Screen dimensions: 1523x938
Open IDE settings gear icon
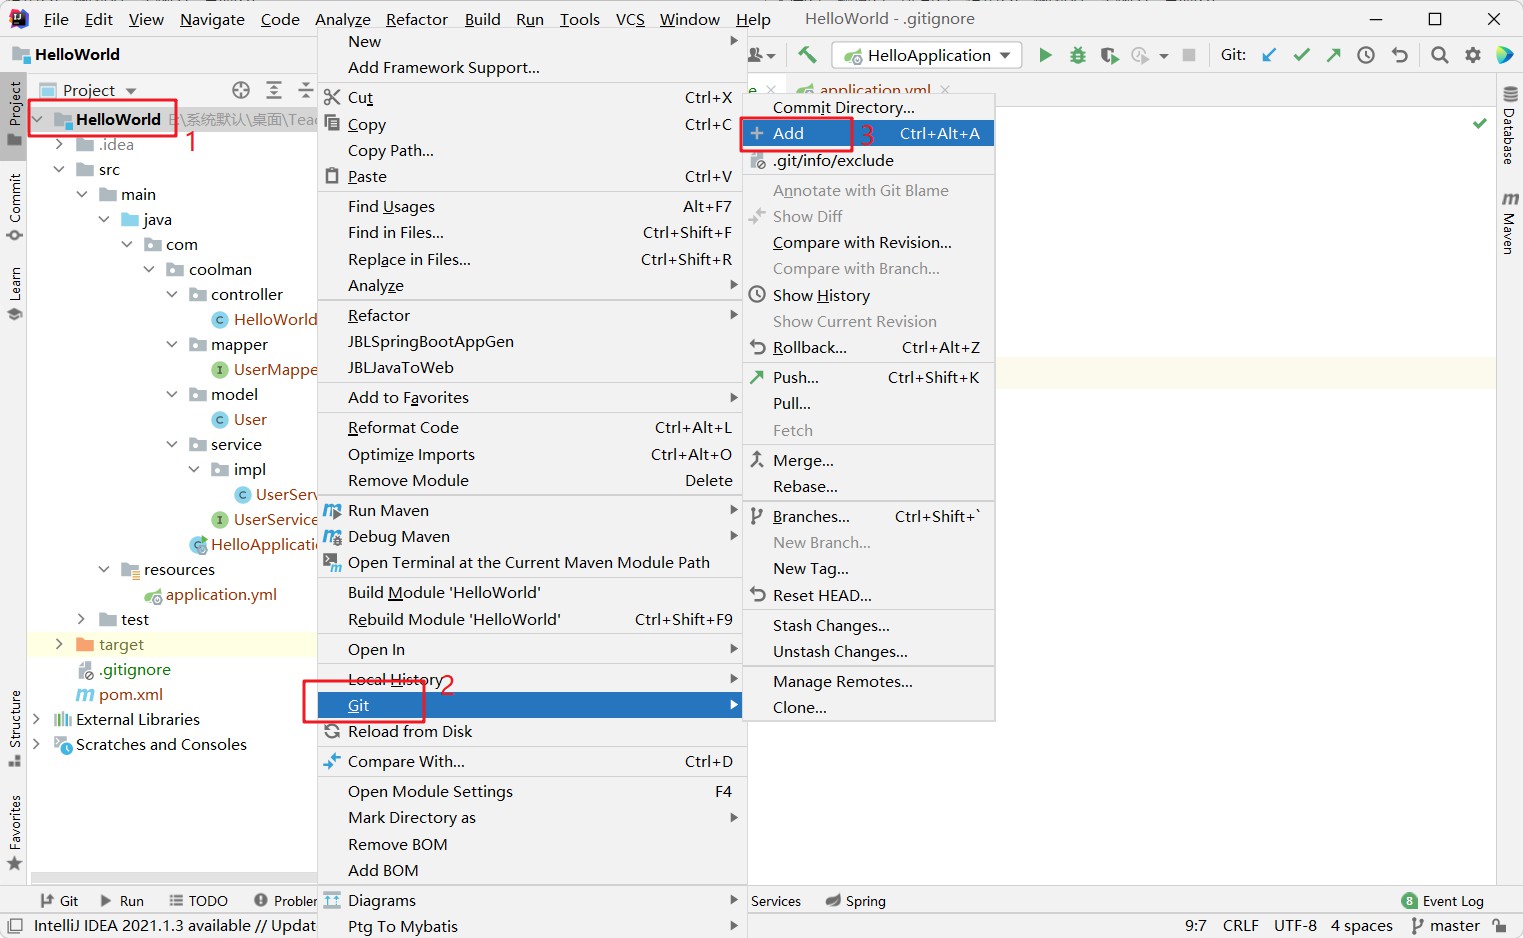pyautogui.click(x=1473, y=55)
